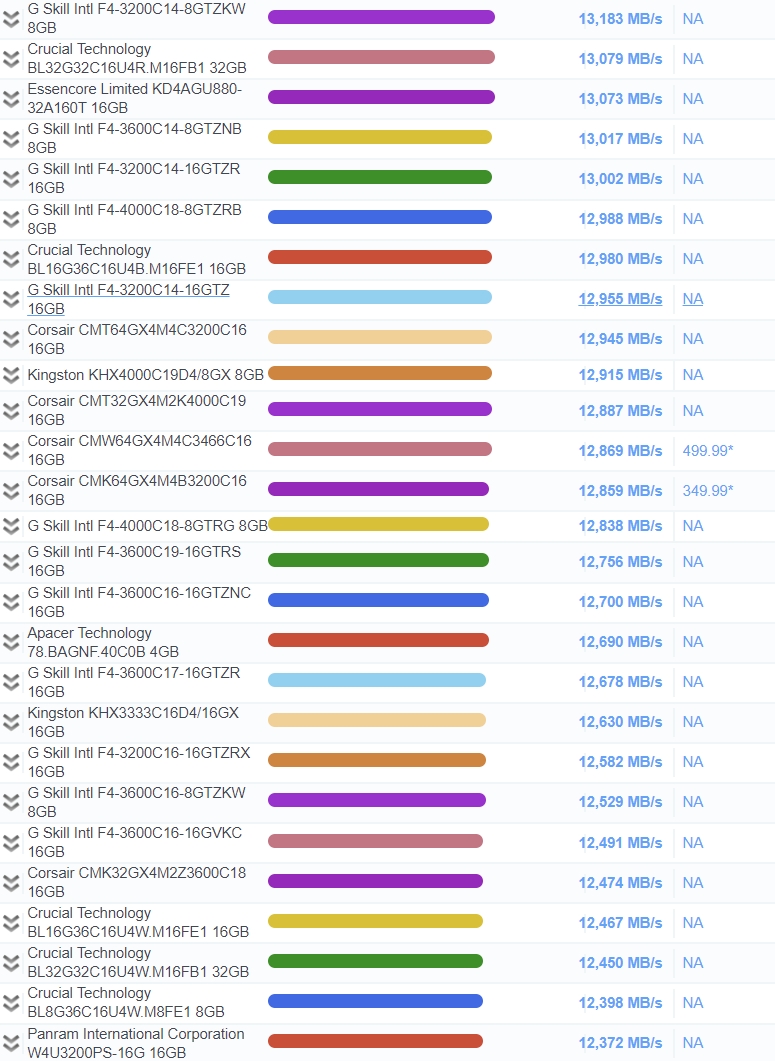Open the 349.99* price link
The width and height of the screenshot is (775, 1061).
(x=707, y=491)
